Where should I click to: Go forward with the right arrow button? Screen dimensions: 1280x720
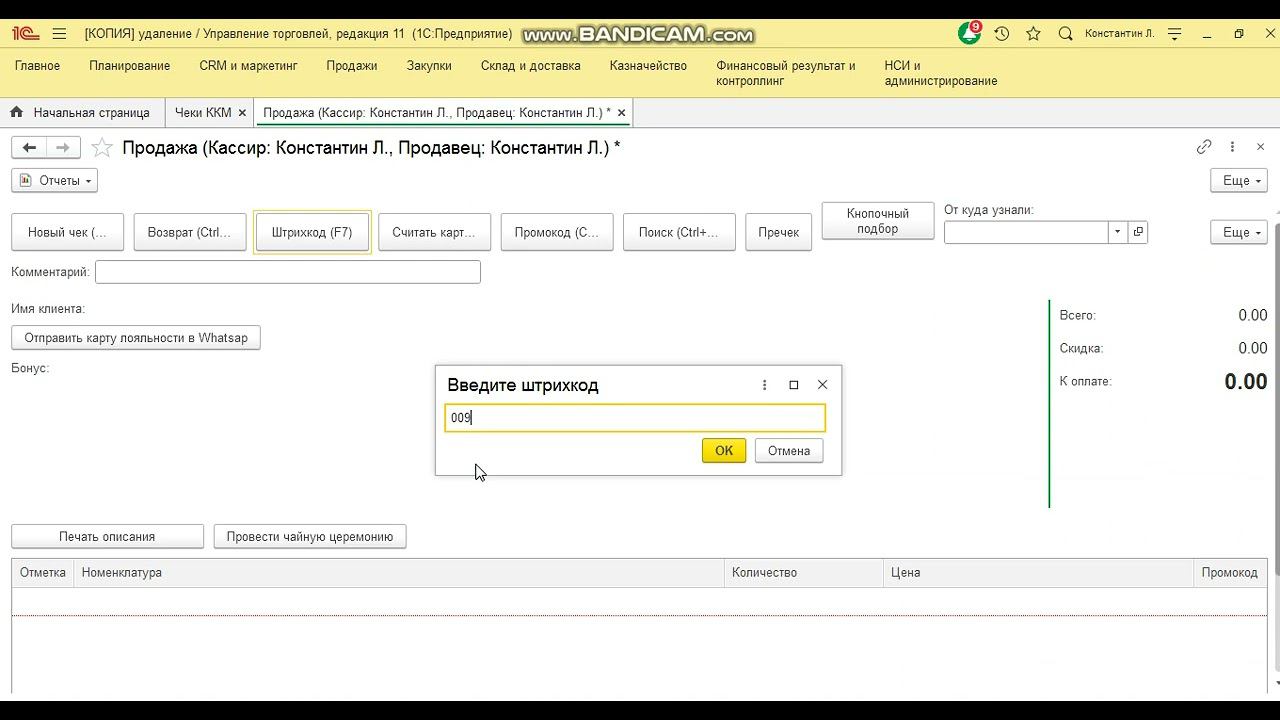[x=63, y=148]
